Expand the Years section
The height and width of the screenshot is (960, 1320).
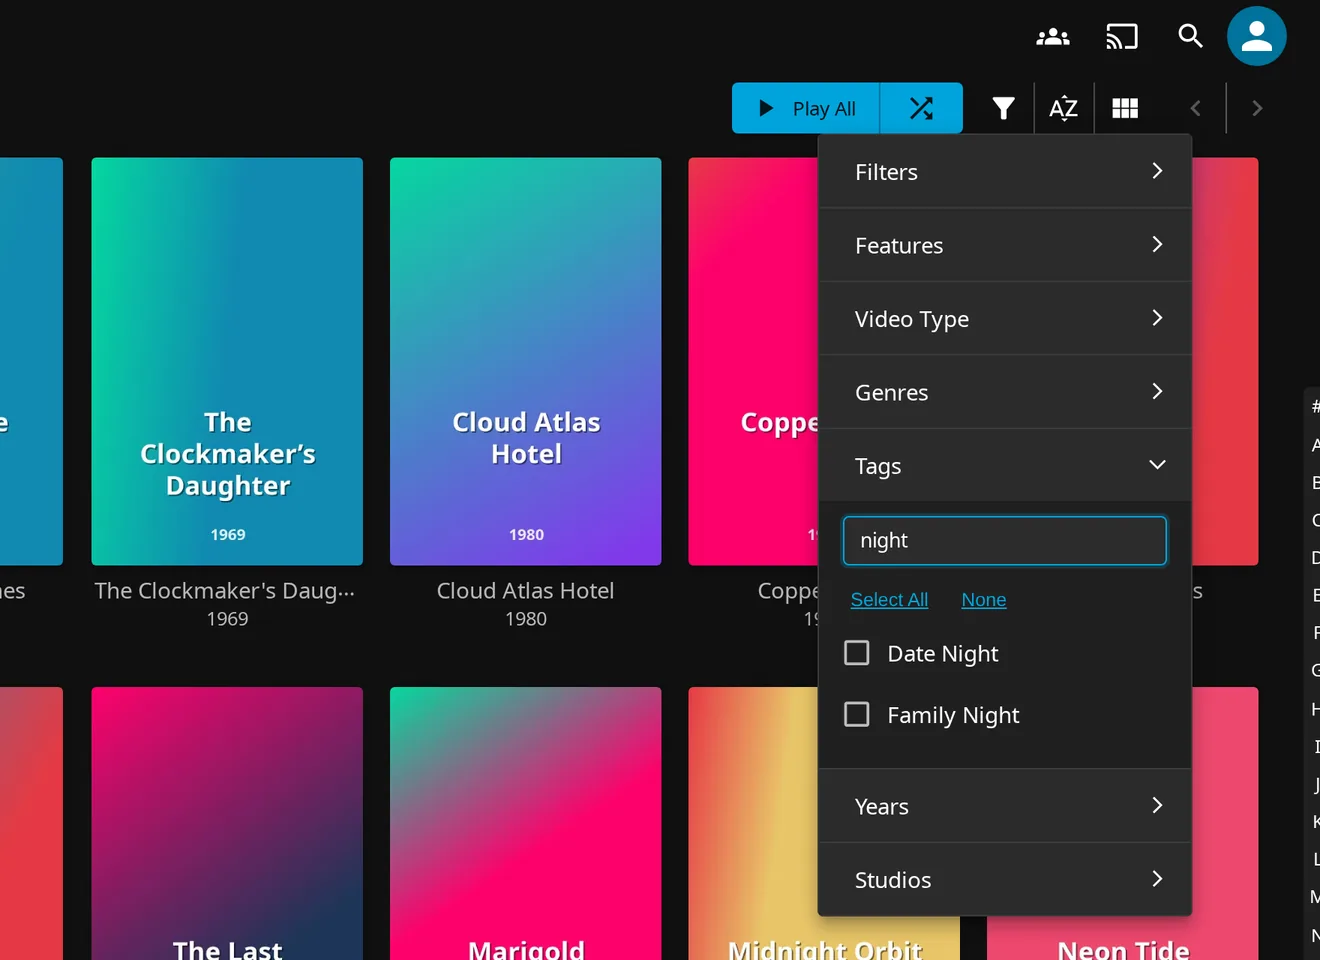[x=1005, y=806]
